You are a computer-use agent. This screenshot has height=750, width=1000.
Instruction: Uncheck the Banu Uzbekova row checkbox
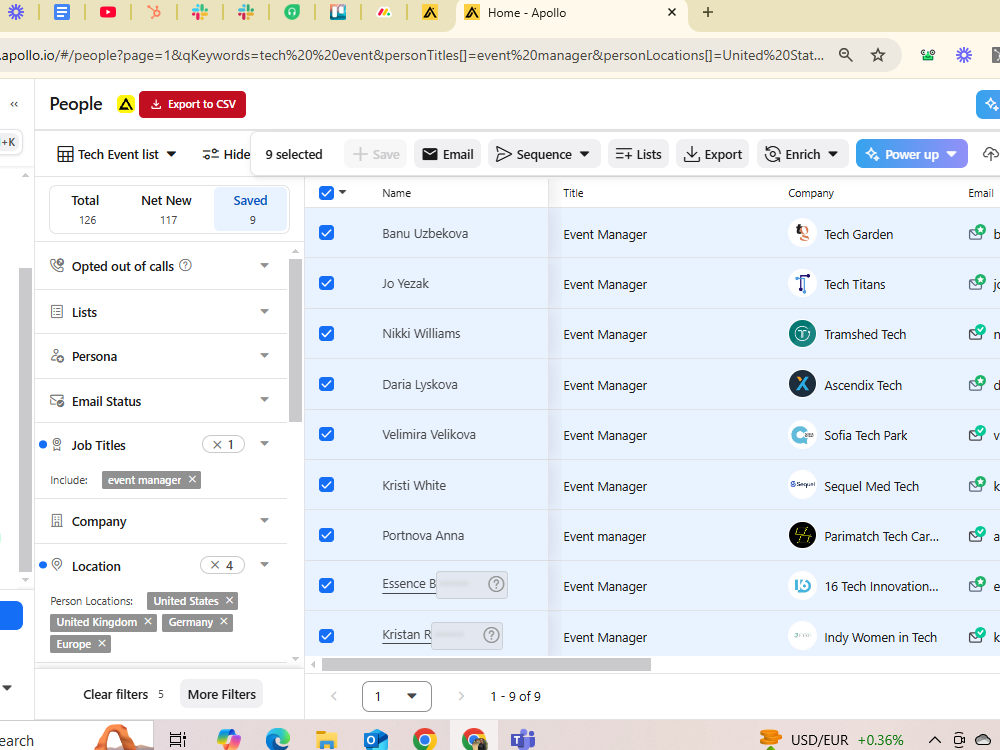click(x=326, y=233)
